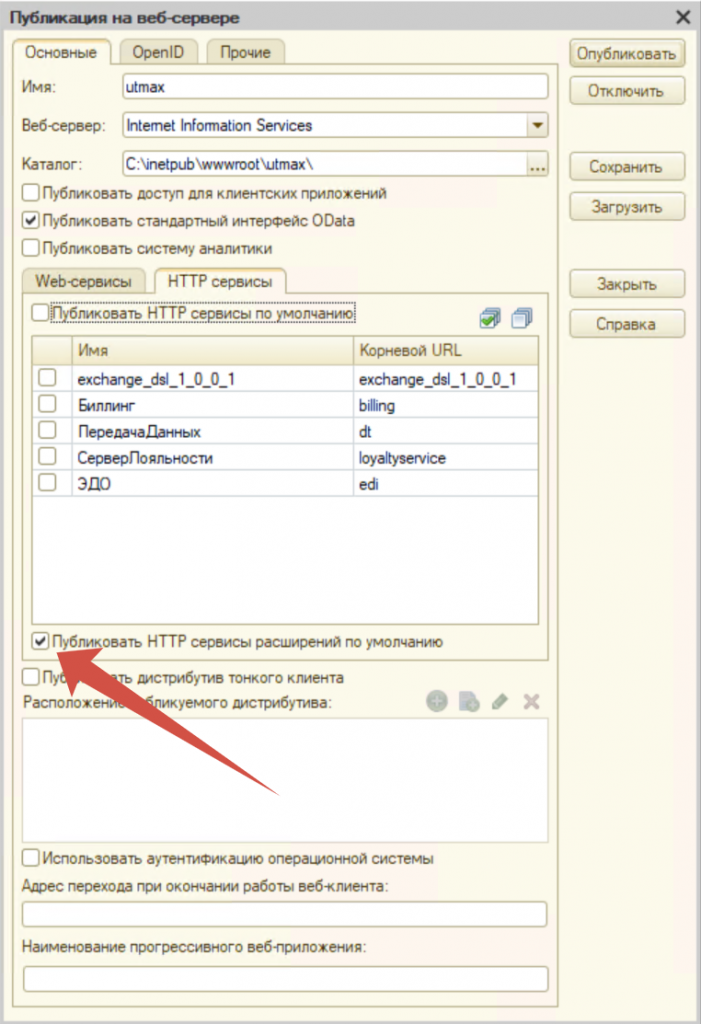Enable Публиковать систему аналитики

30,248
